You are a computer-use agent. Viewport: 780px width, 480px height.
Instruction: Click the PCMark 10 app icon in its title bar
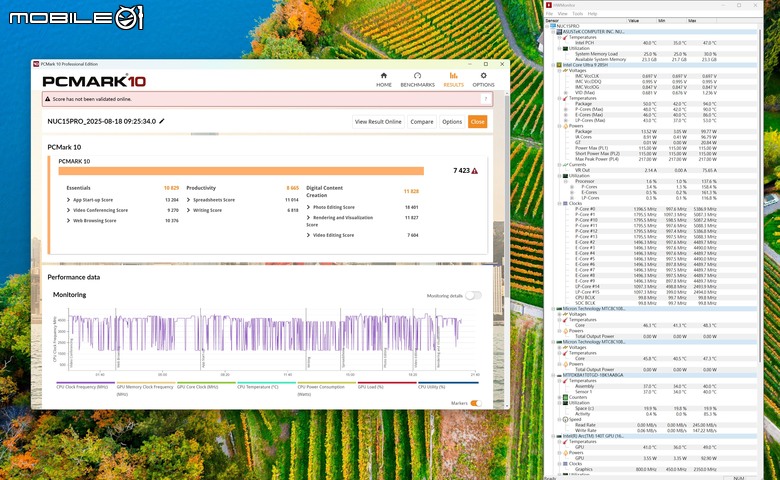[36, 64]
